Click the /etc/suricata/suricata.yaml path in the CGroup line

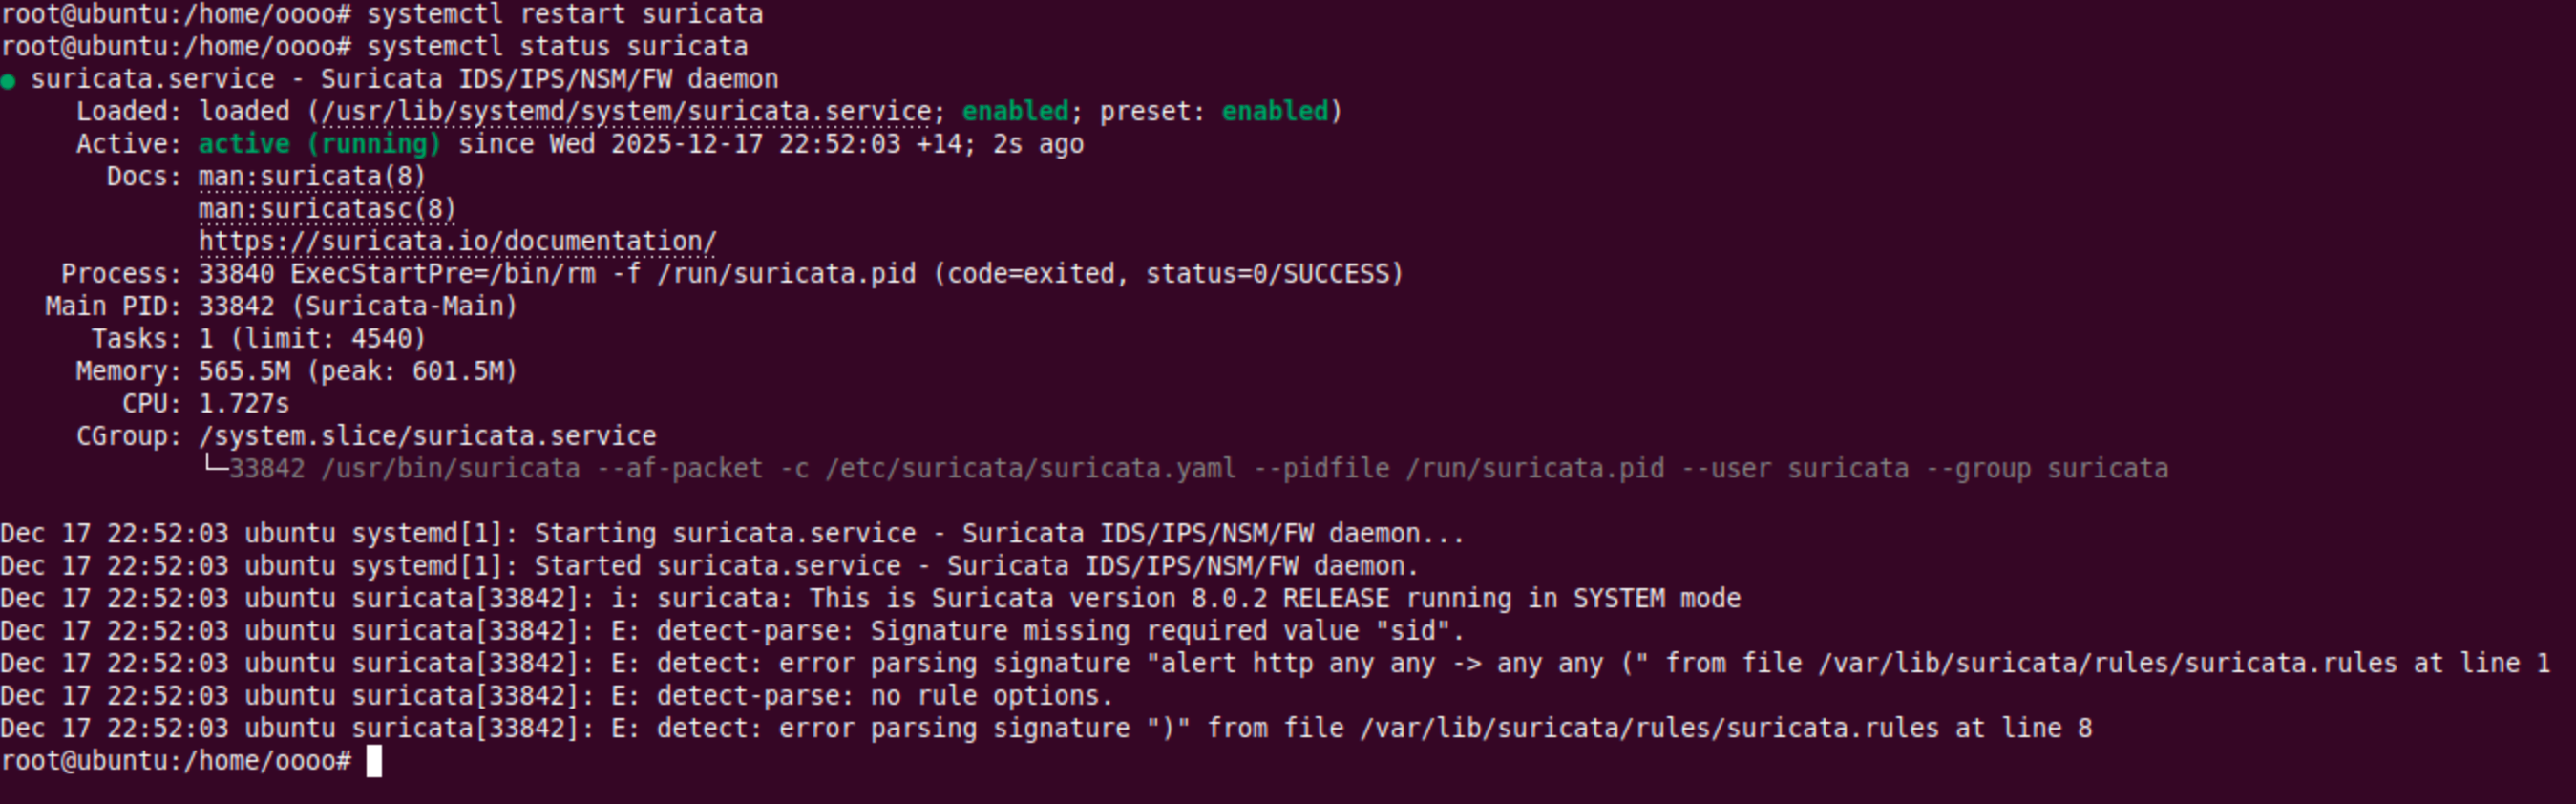(1030, 469)
